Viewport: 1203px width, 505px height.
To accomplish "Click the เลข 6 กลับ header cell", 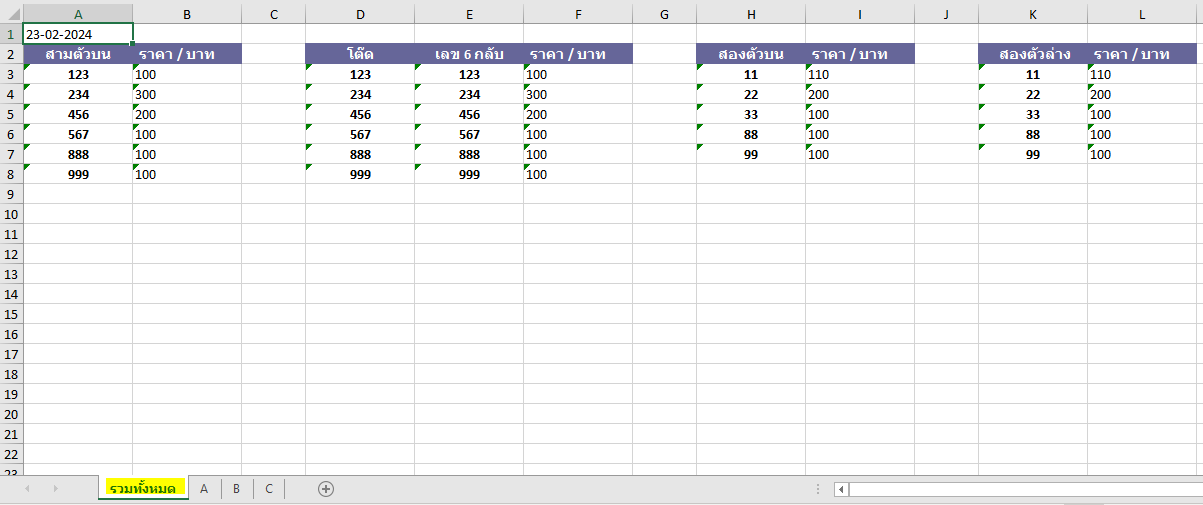I will coord(469,54).
